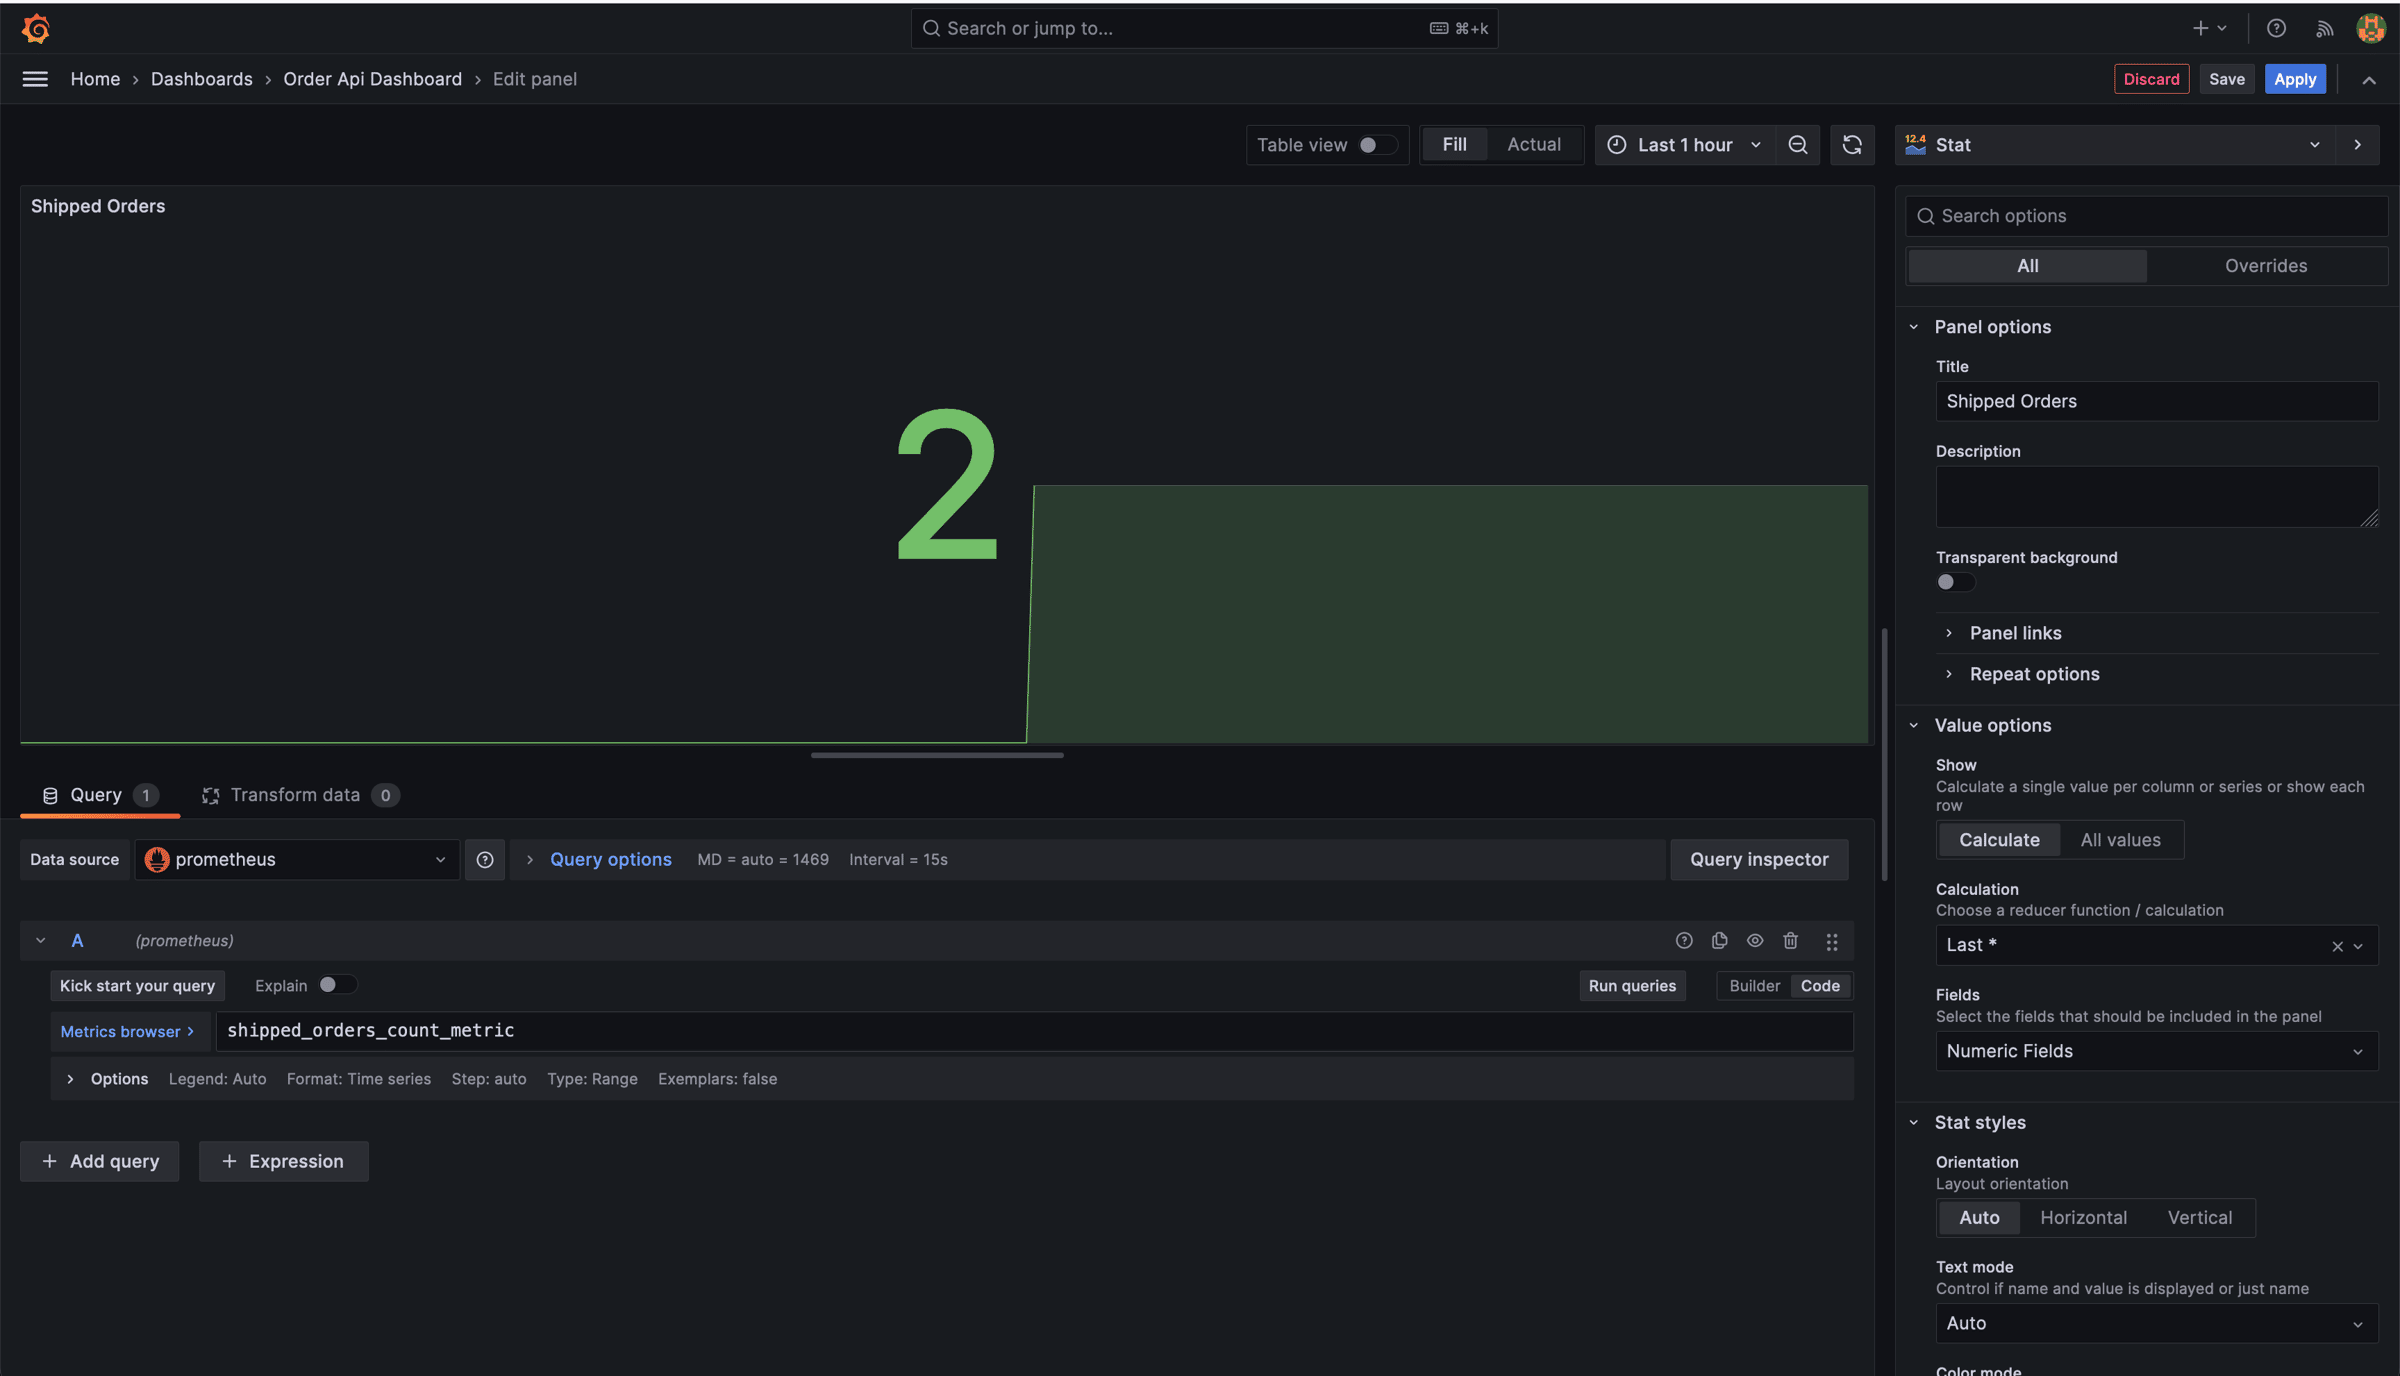Open the Last 1 hour time picker

[1684, 145]
